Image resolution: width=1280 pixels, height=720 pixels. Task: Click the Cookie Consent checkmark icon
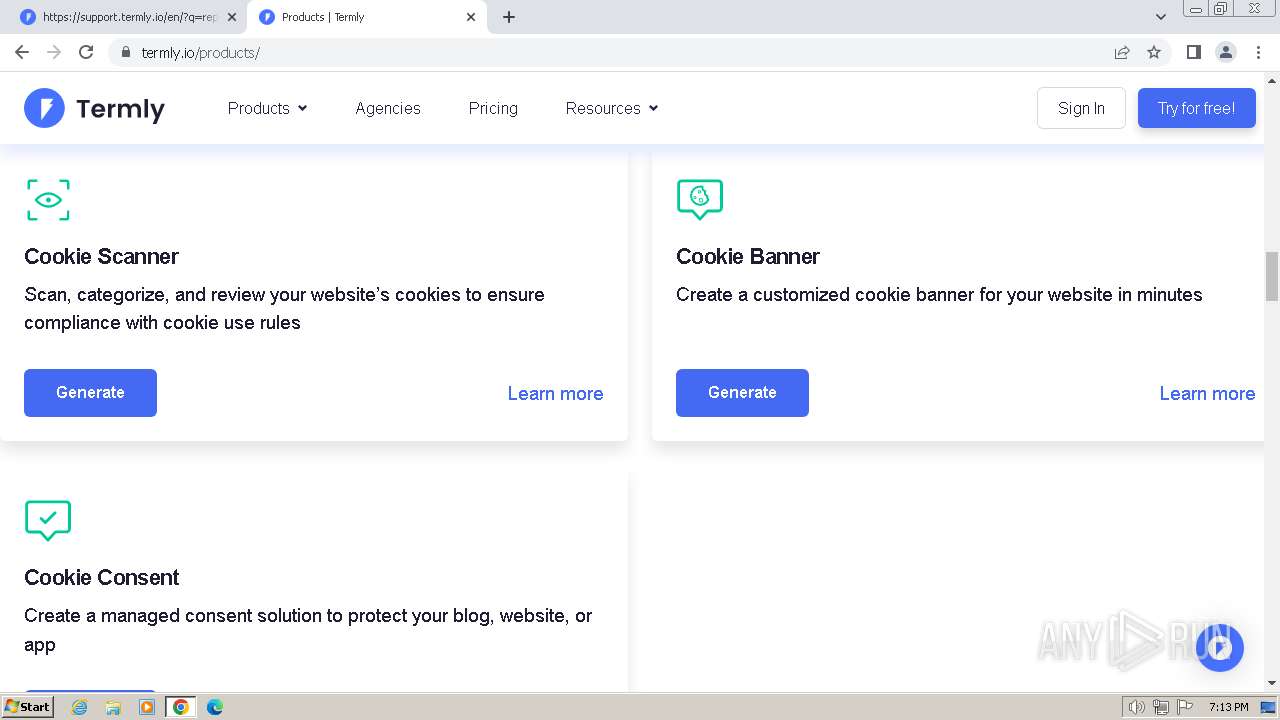point(48,520)
